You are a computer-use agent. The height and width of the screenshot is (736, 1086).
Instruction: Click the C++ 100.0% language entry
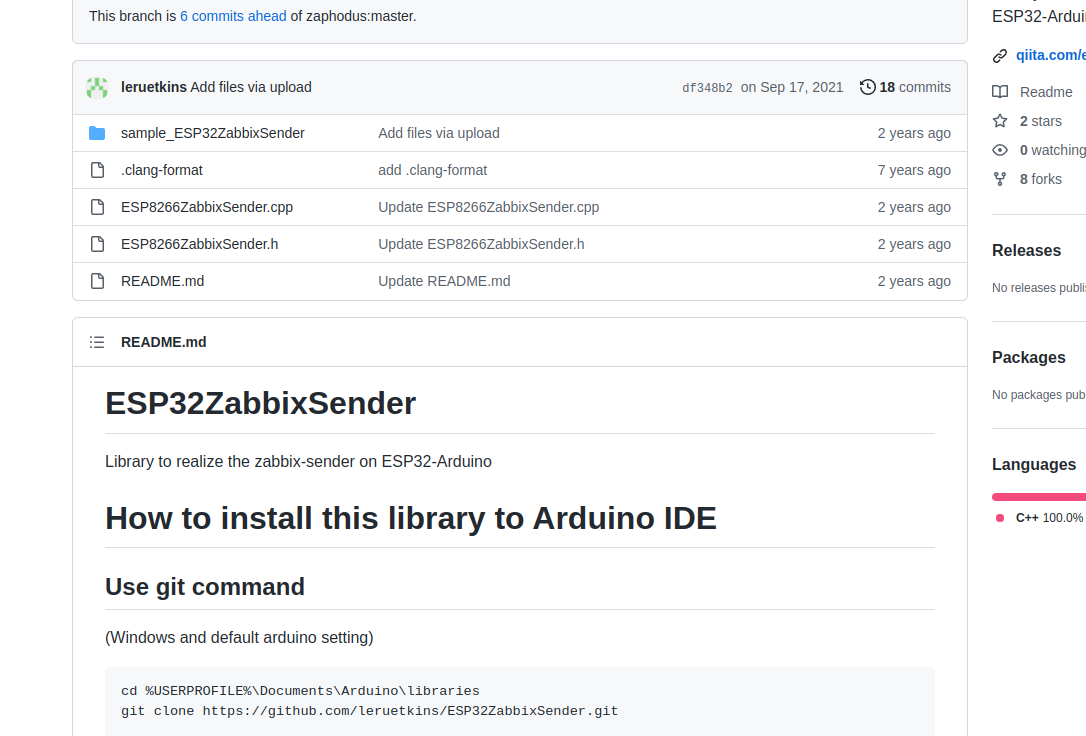click(x=1049, y=518)
